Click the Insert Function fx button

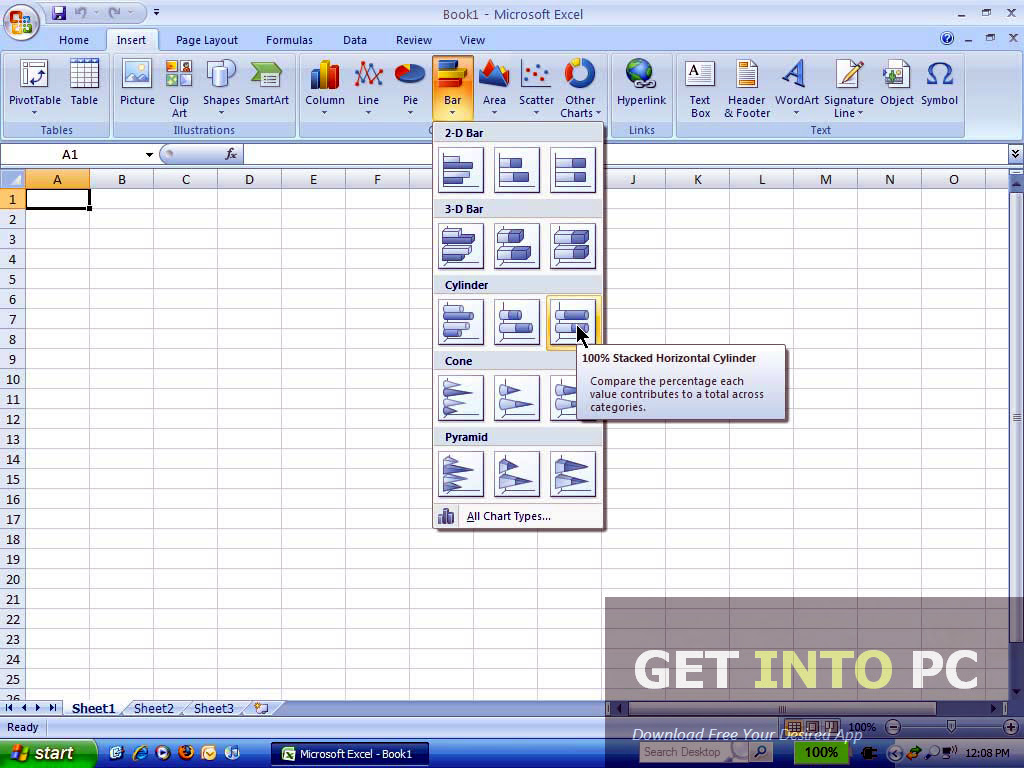[x=231, y=155]
